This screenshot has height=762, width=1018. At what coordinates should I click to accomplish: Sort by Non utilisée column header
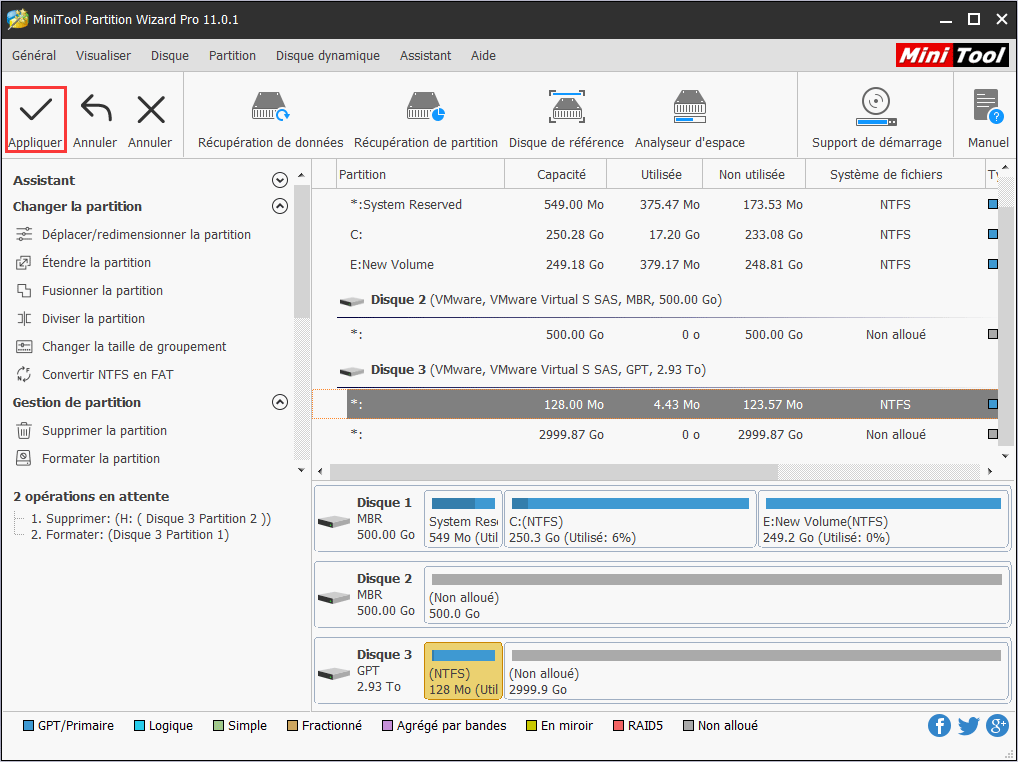[754, 175]
